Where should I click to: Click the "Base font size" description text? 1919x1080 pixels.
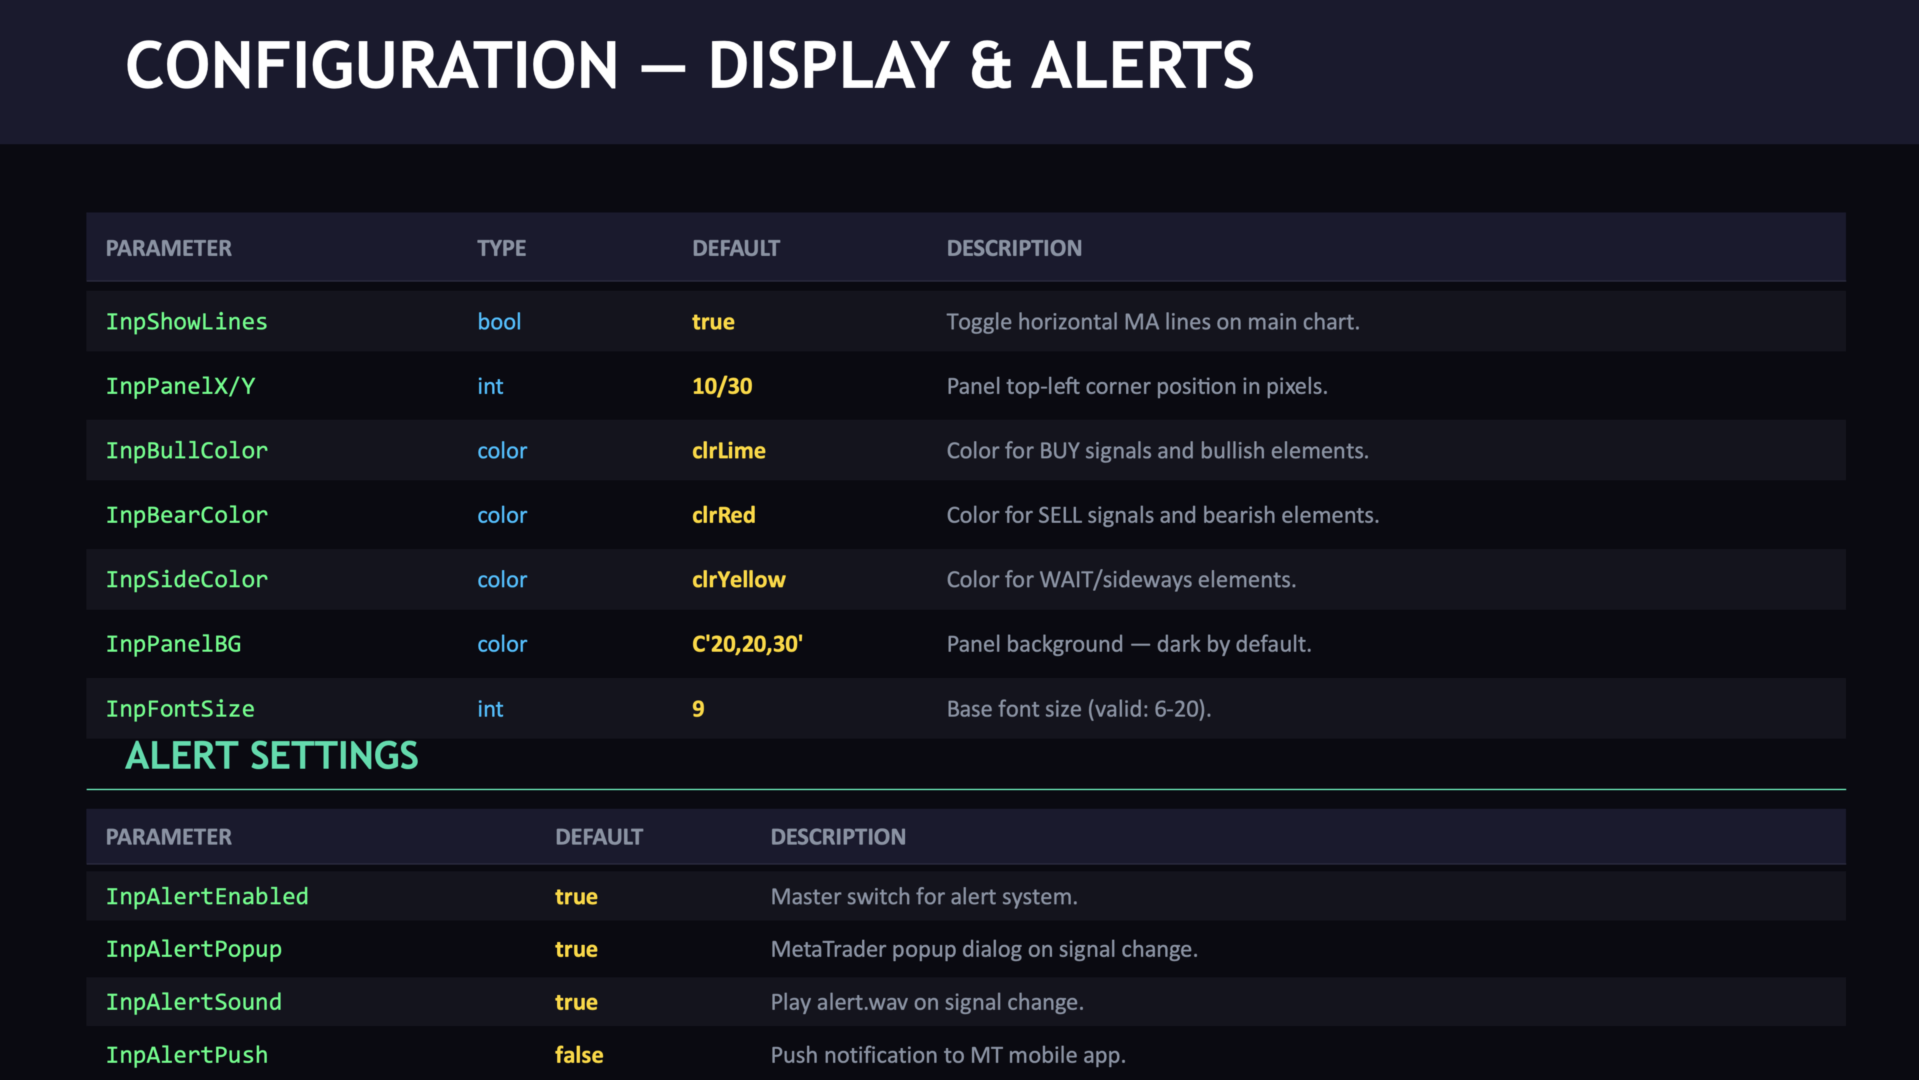pos(1078,709)
